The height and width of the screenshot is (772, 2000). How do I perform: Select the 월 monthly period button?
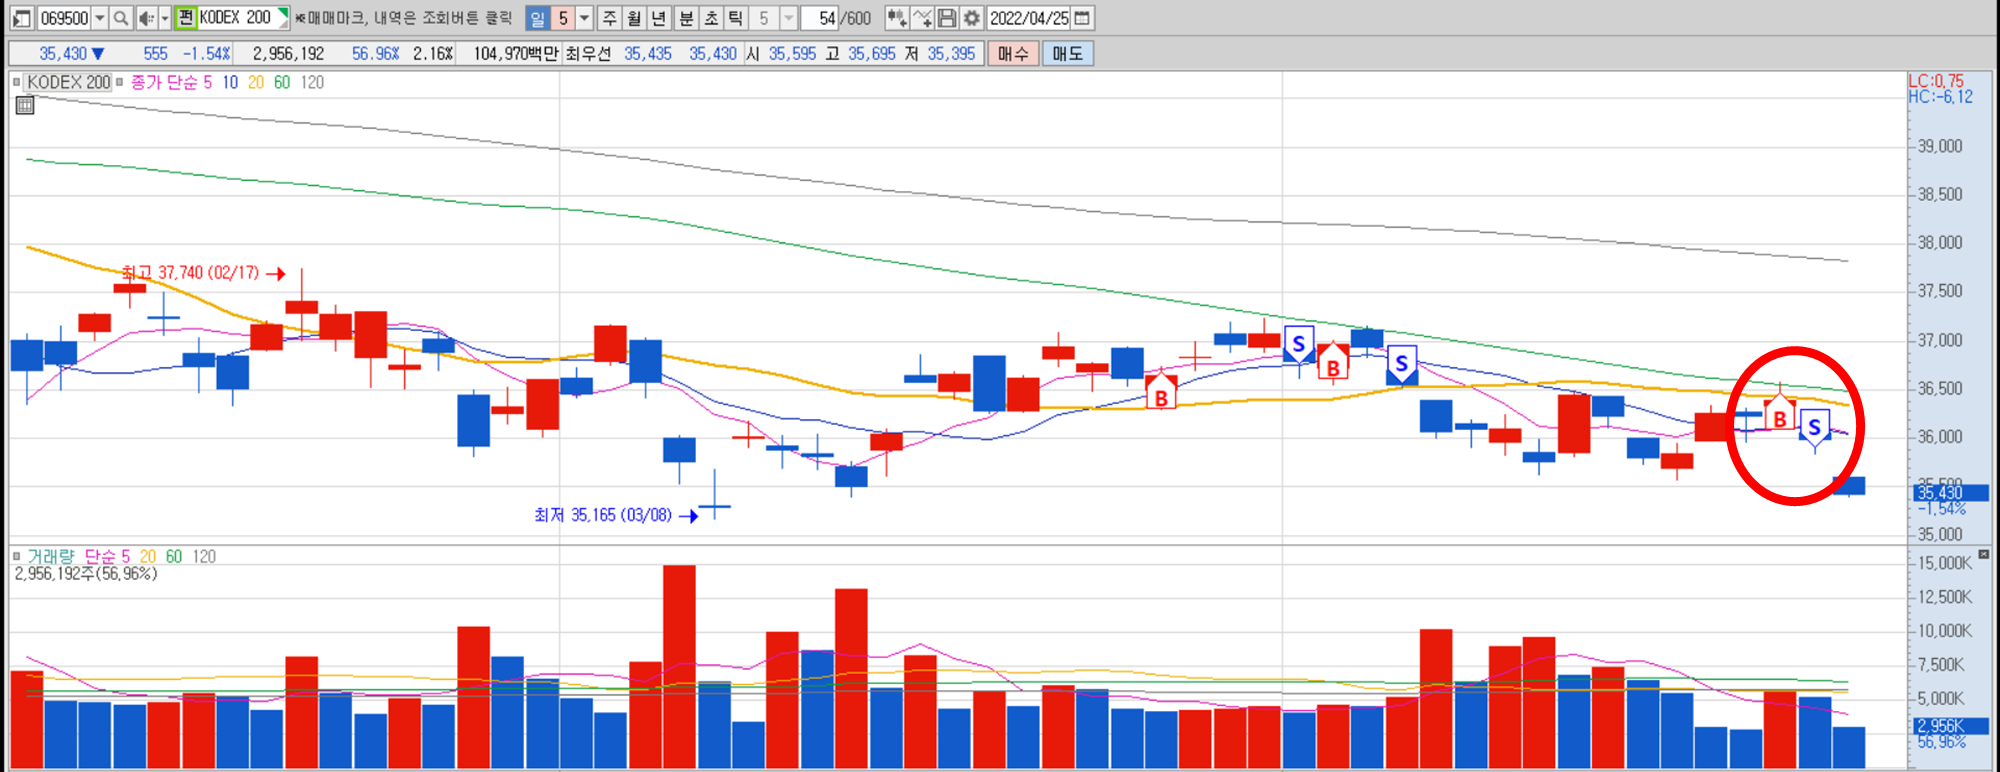634,18
